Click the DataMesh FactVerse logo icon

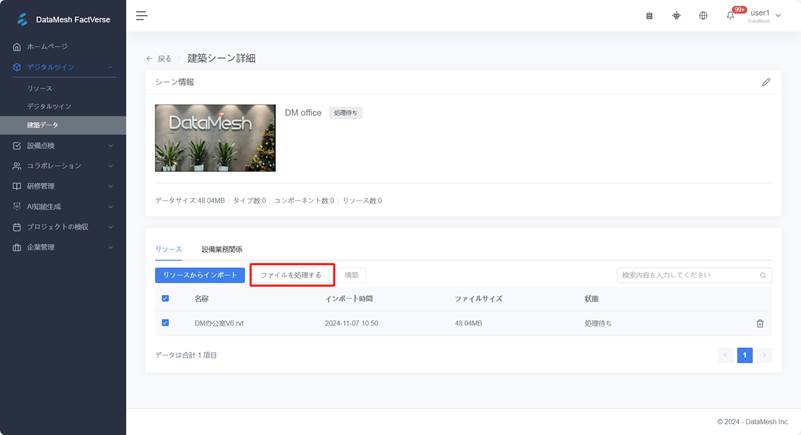(x=22, y=19)
